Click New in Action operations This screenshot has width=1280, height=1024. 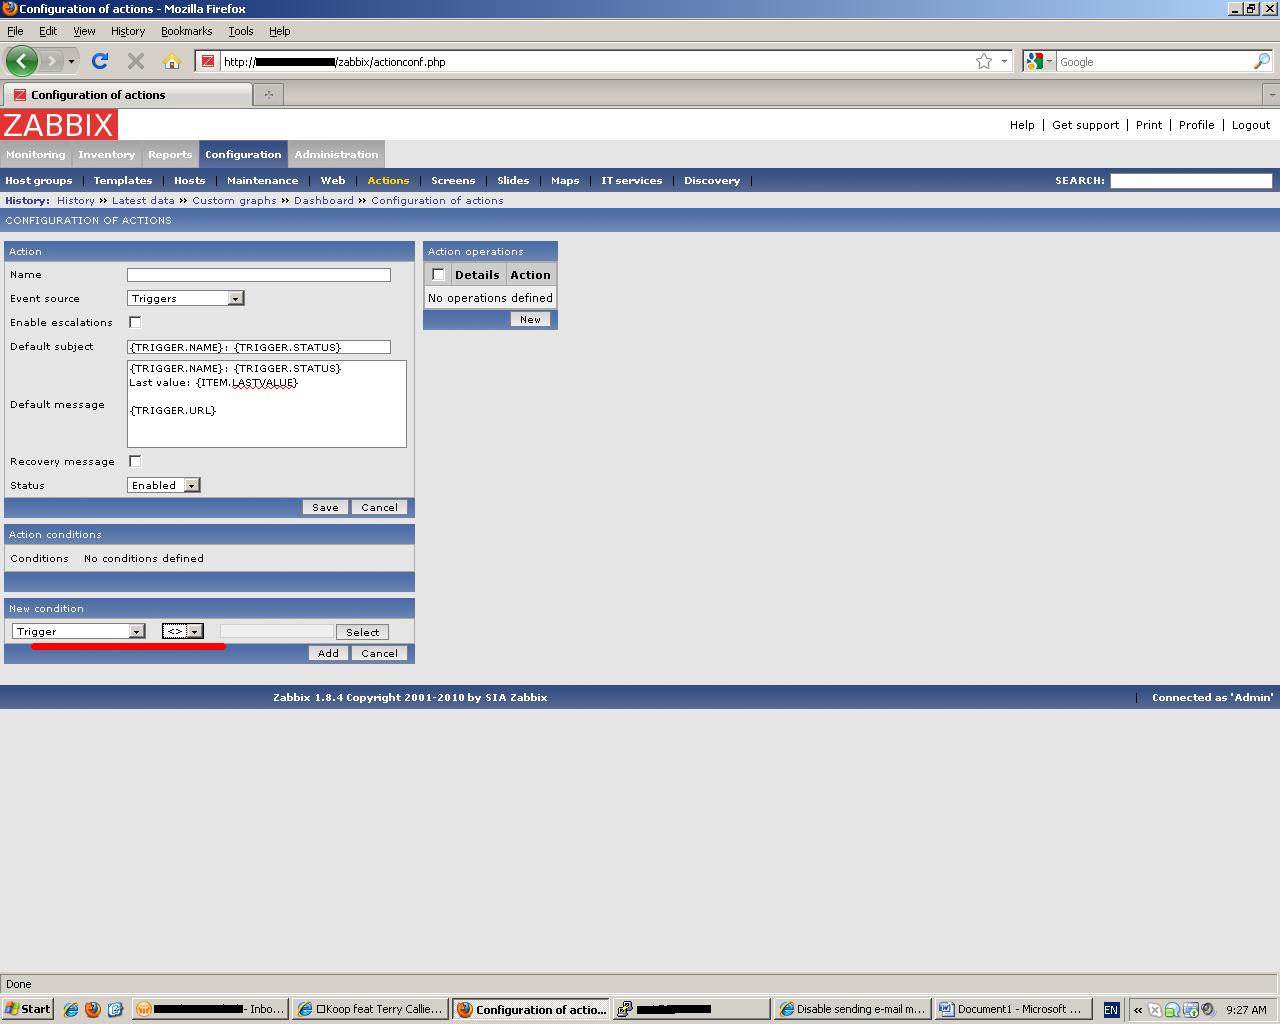(x=530, y=319)
